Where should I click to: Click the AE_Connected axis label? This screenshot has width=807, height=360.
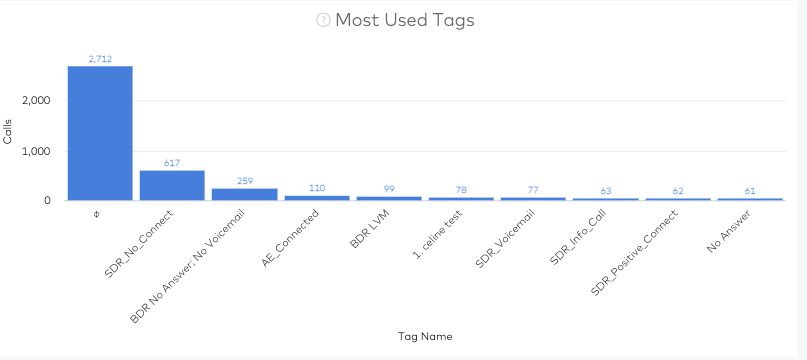(x=290, y=238)
